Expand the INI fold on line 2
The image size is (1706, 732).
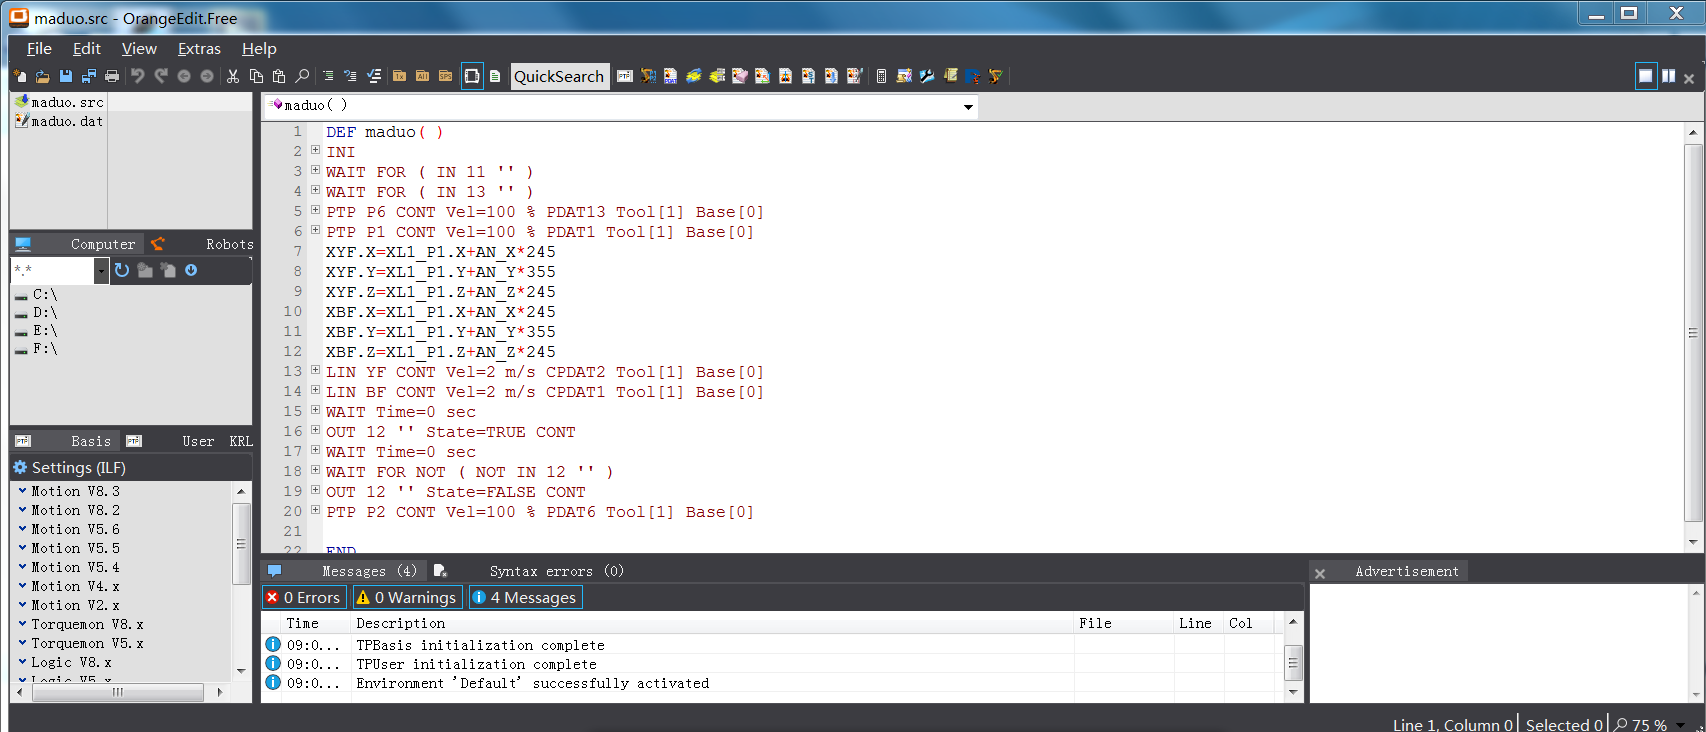pyautogui.click(x=315, y=151)
